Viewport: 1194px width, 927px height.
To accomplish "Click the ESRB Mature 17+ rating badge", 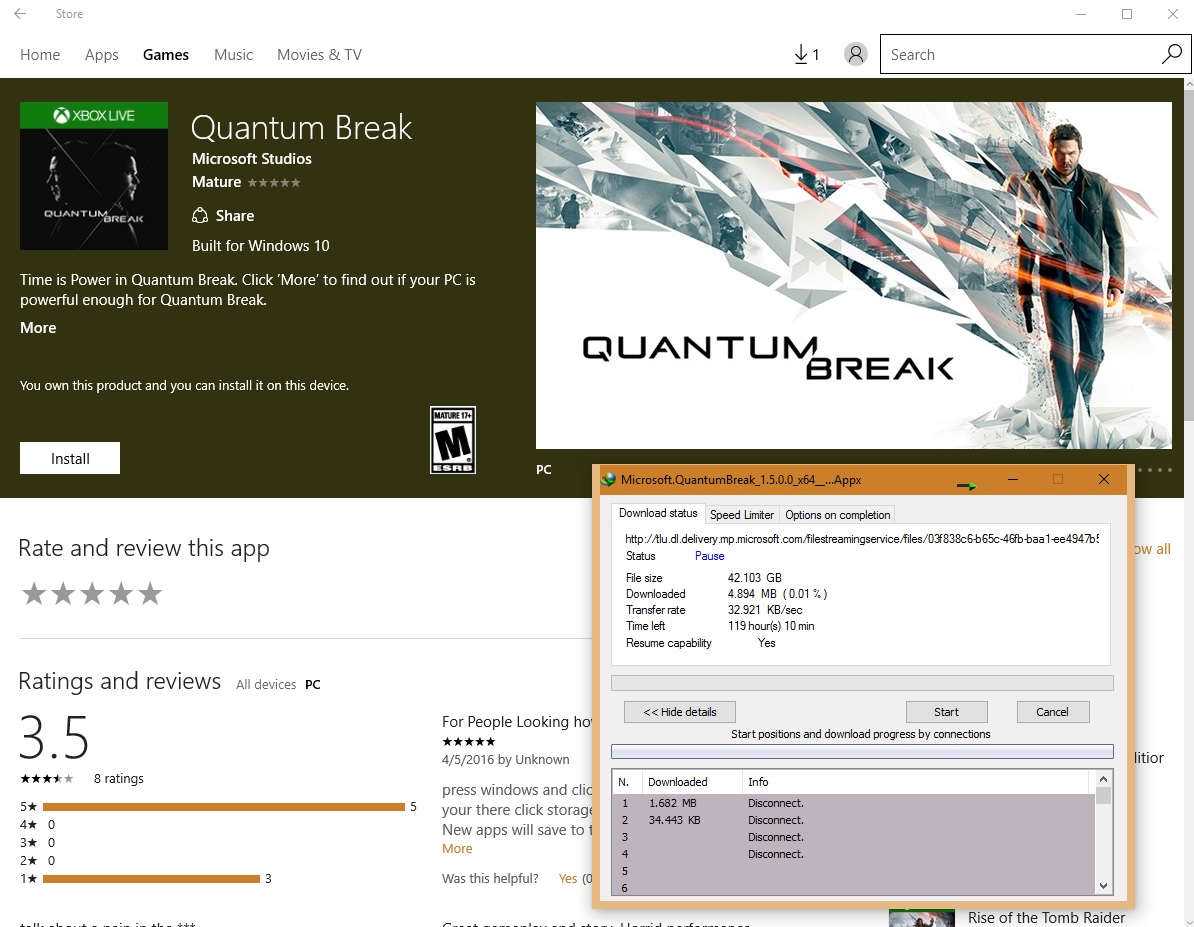I will (452, 440).
